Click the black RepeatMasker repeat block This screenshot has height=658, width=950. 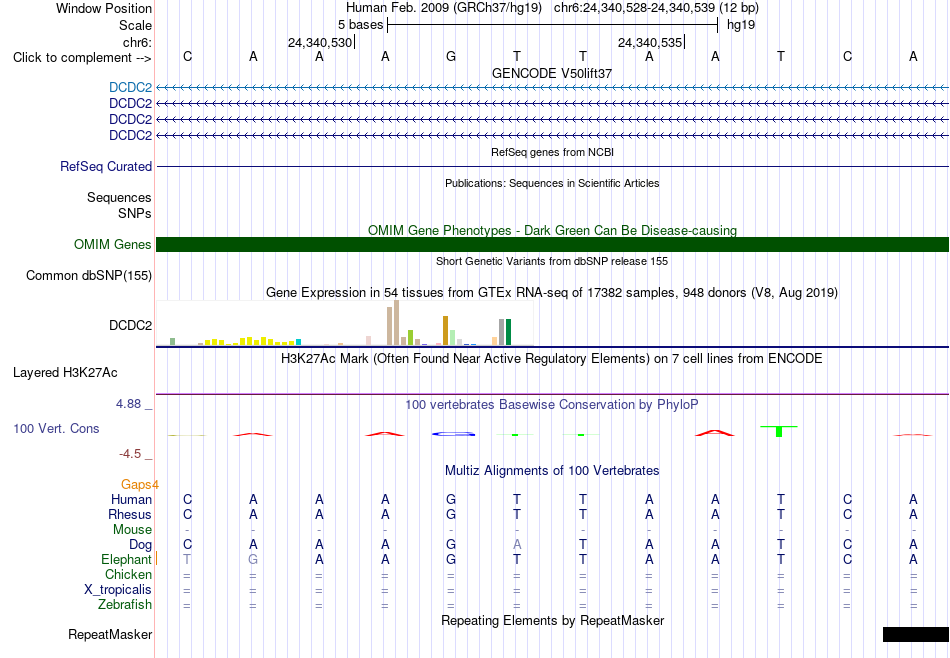(x=916, y=634)
